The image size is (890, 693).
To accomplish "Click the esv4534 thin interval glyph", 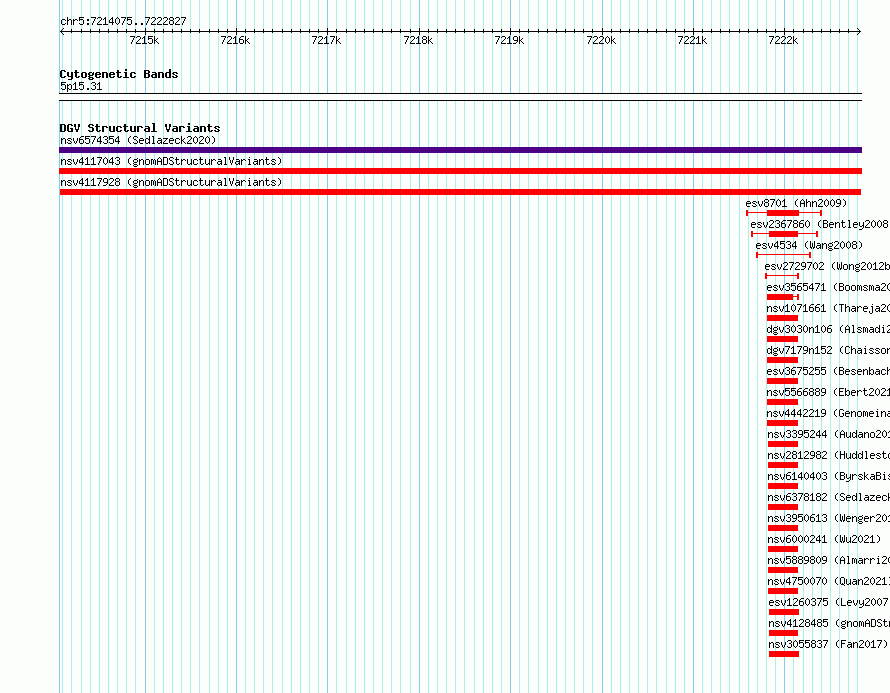I will pos(783,255).
